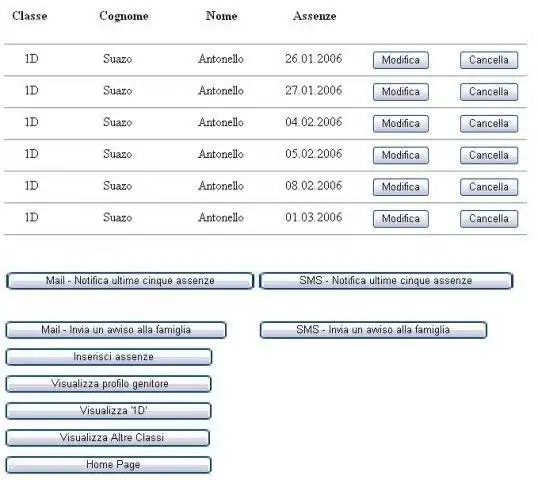This screenshot has height=480, width=538.
Task: Select the date 05.02.2006
Action: pos(314,154)
